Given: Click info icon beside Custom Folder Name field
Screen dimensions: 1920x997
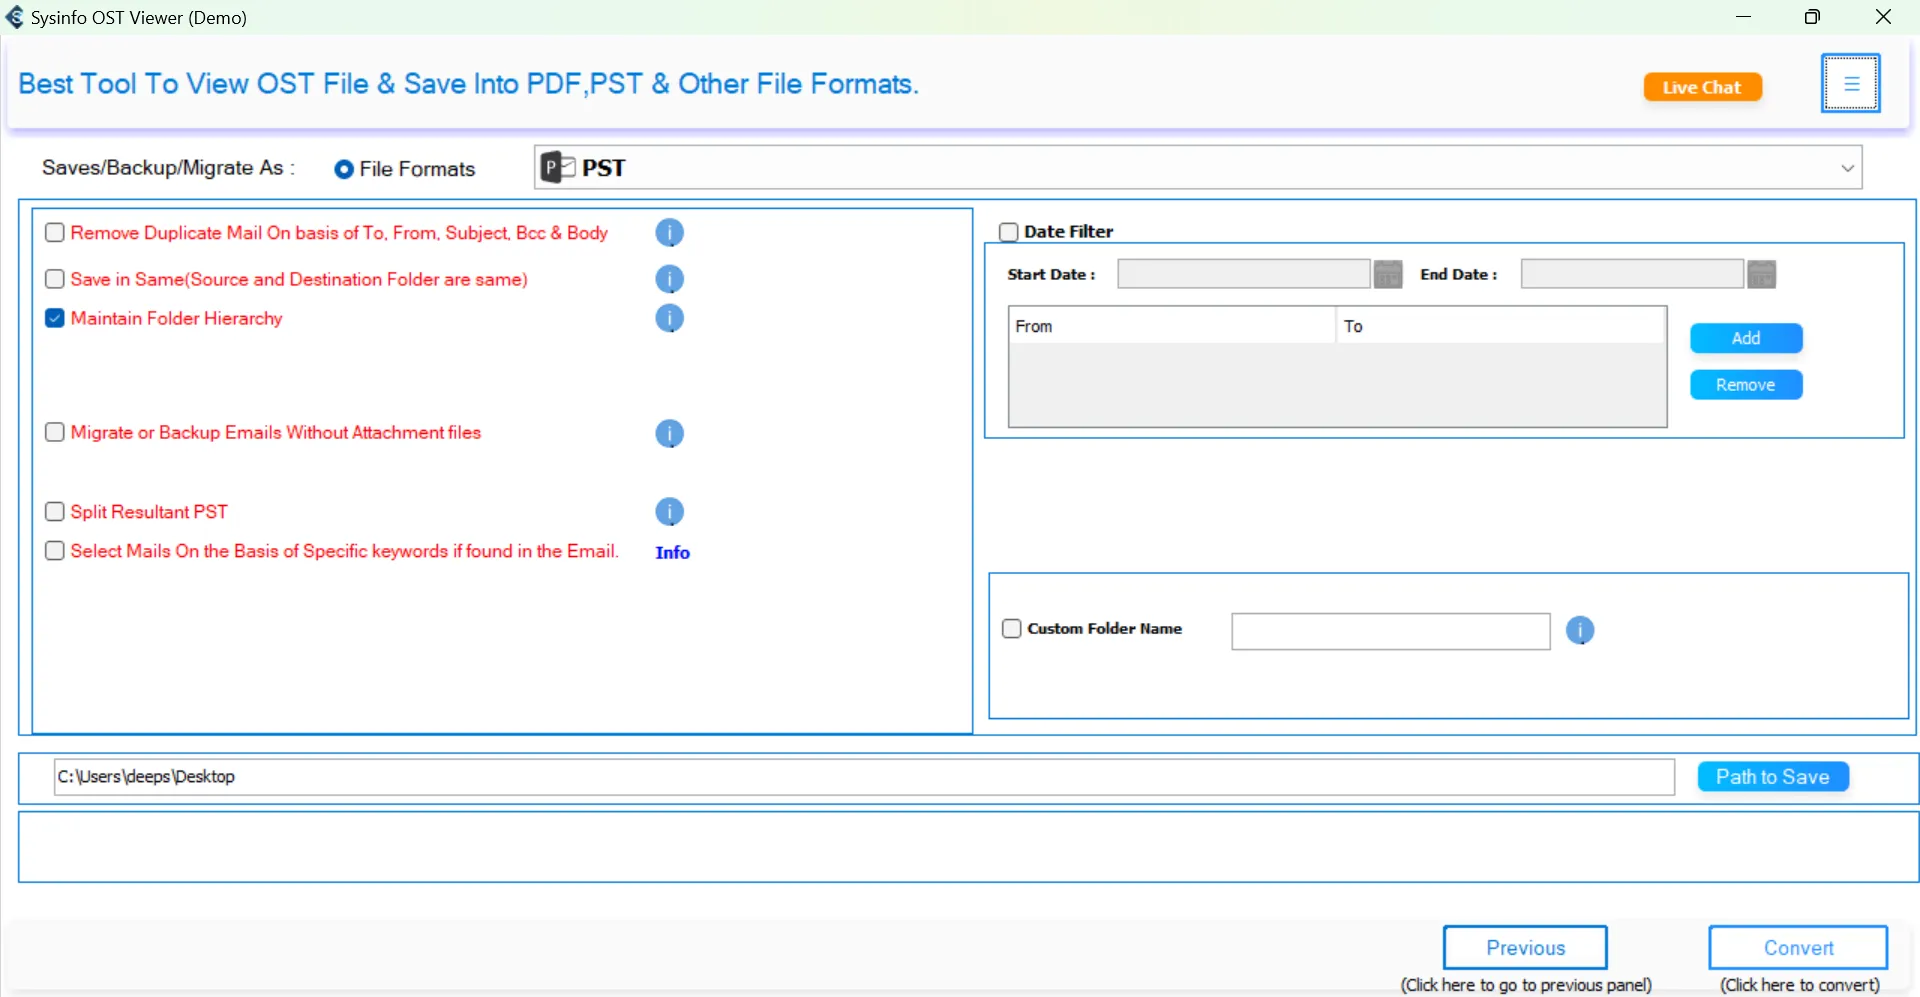Looking at the screenshot, I should click(1580, 630).
